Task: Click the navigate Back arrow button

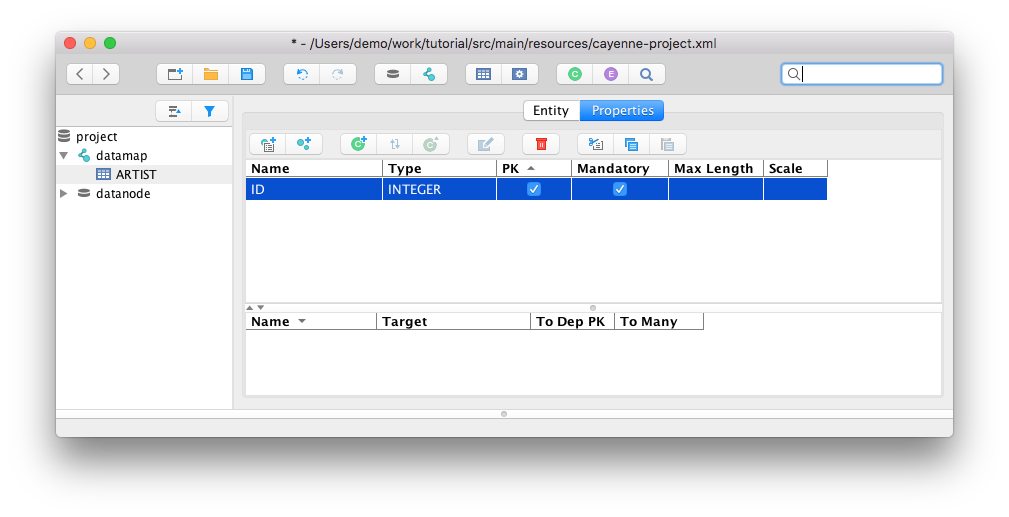Action: (x=80, y=74)
